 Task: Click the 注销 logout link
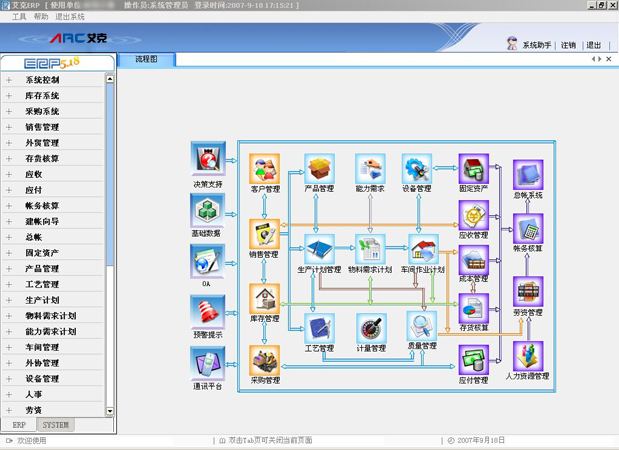(x=568, y=45)
